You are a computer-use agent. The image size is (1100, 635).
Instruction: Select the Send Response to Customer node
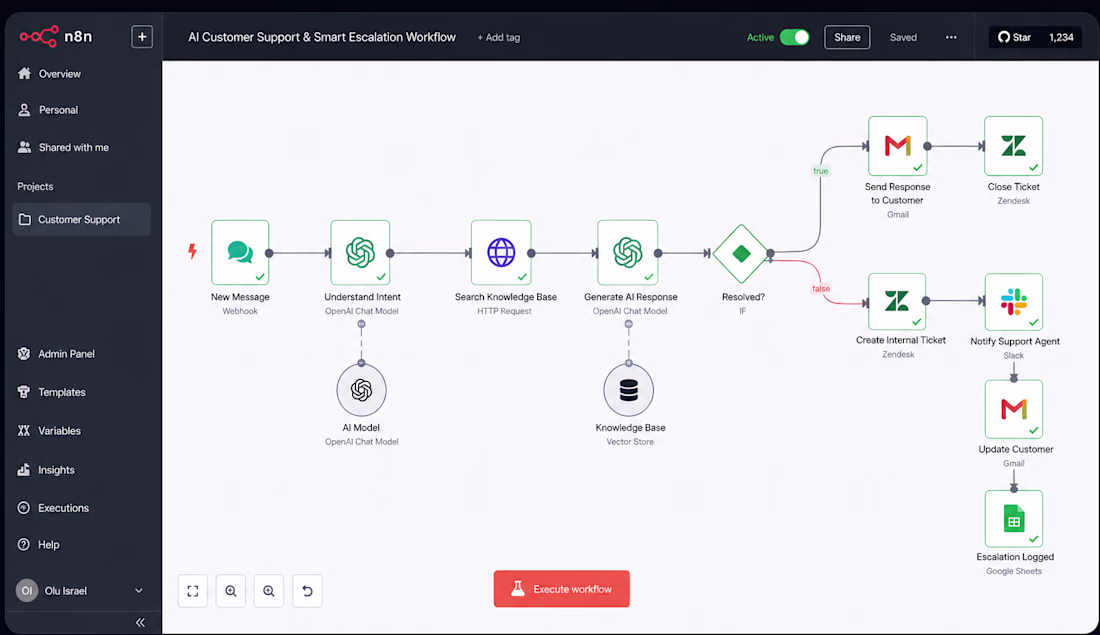point(897,146)
